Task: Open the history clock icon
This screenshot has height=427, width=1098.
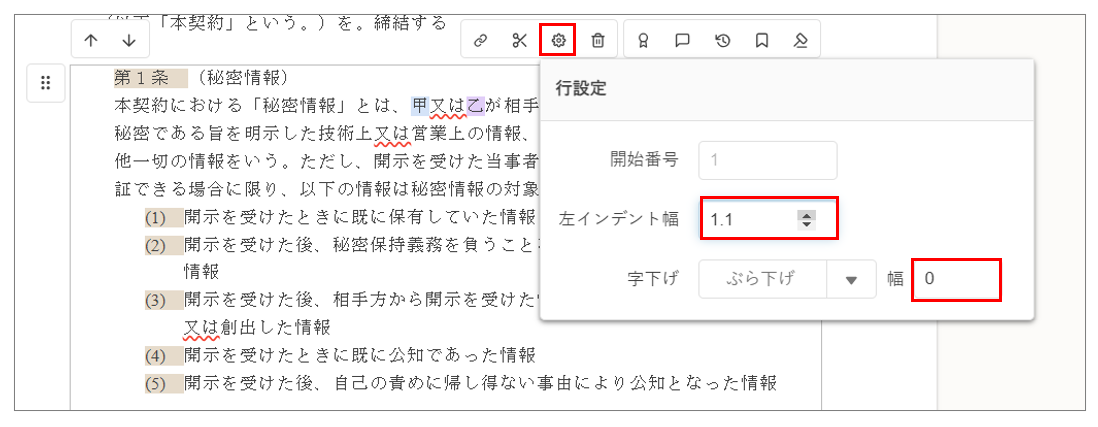Action: click(x=722, y=41)
